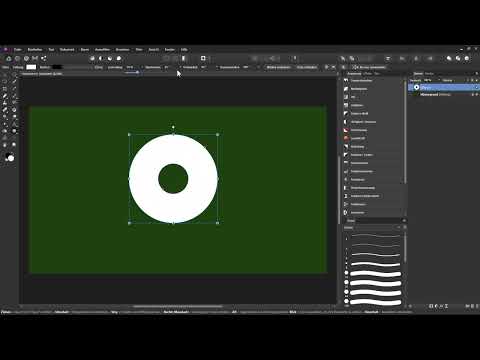Add a Tontrennung adjustment
Image resolution: width=480 pixels, height=360 pixels.
359,130
